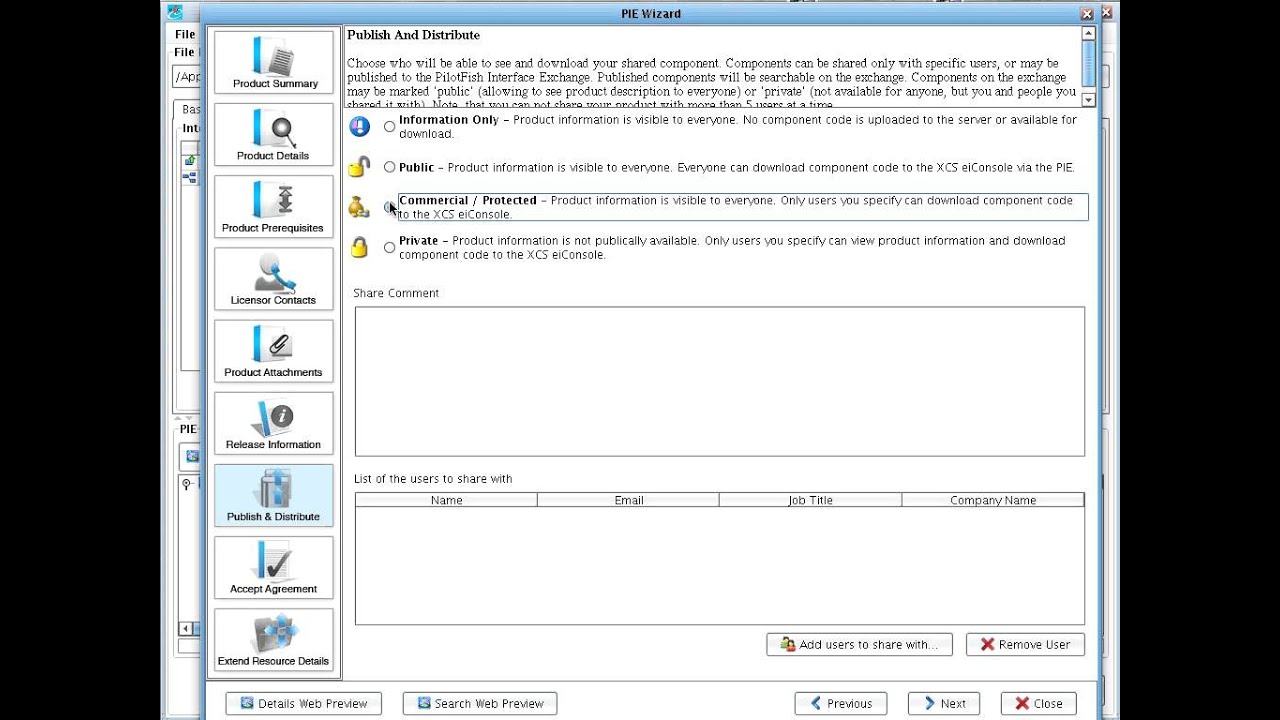The width and height of the screenshot is (1280, 720).
Task: Click the Public open padlock icon
Action: (x=359, y=167)
